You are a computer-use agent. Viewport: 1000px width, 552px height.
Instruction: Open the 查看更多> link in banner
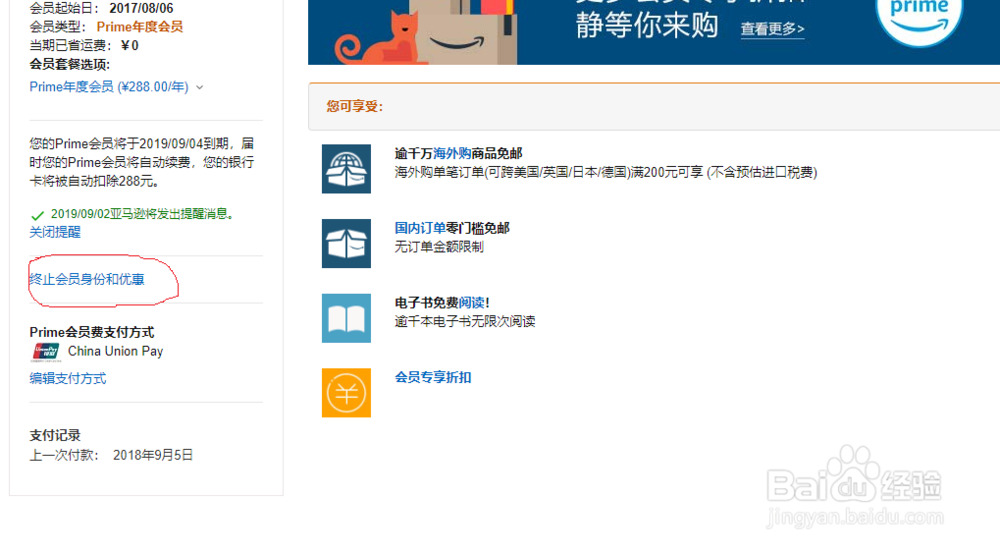click(x=772, y=29)
